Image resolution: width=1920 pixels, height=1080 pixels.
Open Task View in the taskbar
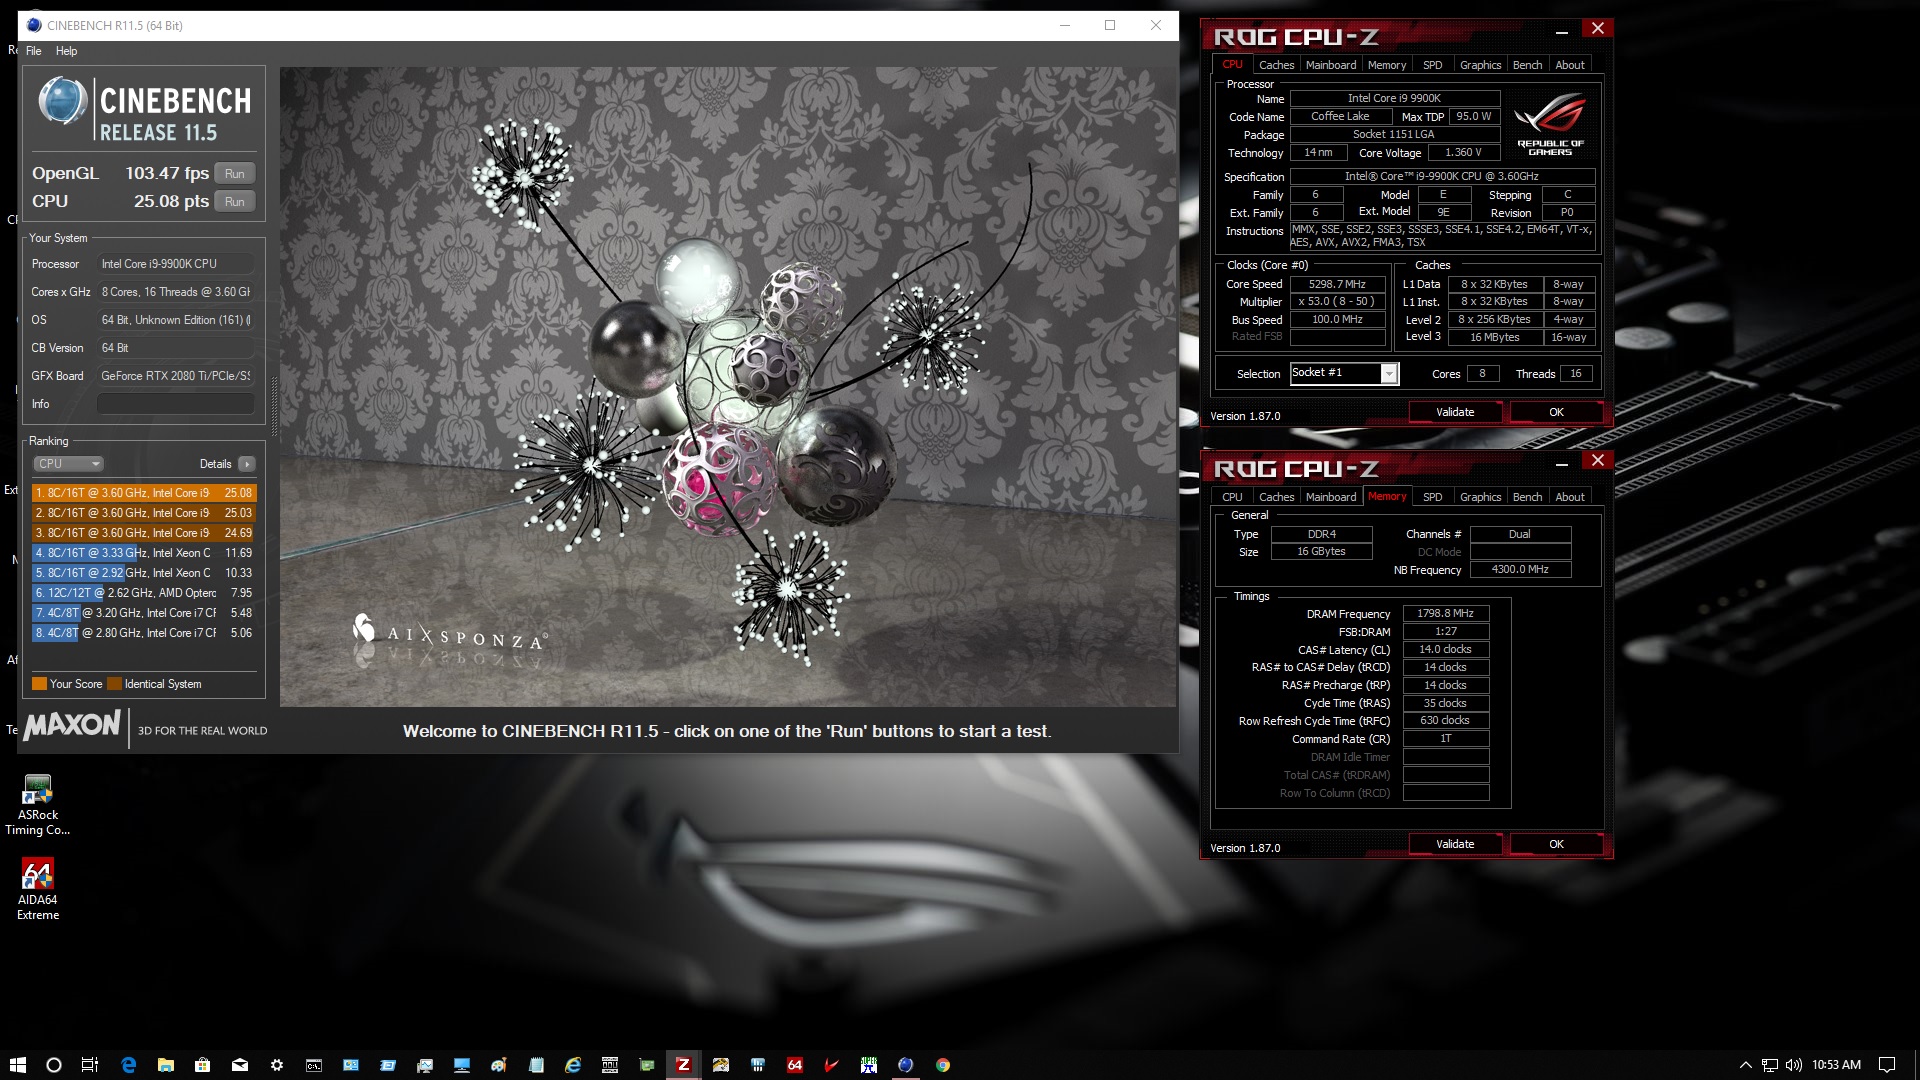tap(90, 1065)
